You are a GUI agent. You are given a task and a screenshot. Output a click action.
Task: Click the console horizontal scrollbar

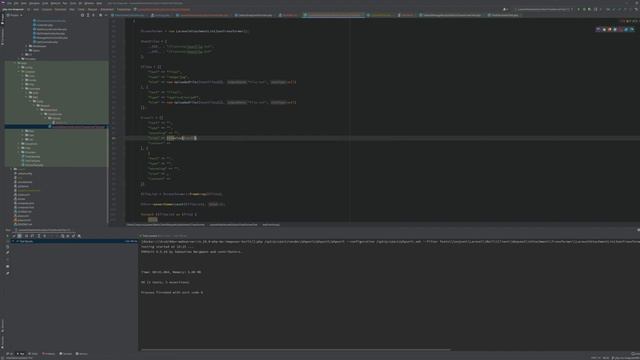295,349
